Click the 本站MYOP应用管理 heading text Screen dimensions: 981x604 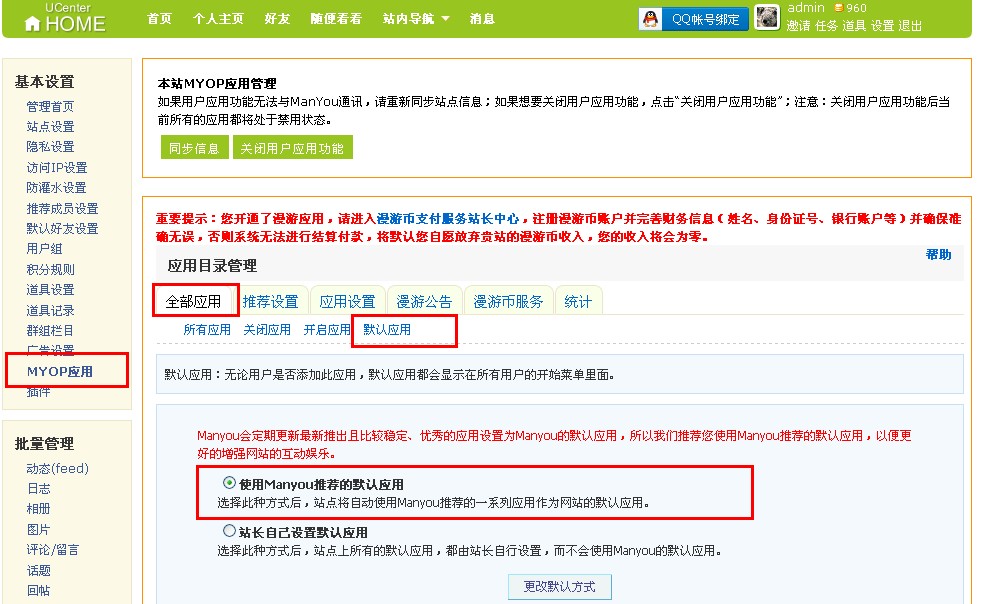click(217, 83)
